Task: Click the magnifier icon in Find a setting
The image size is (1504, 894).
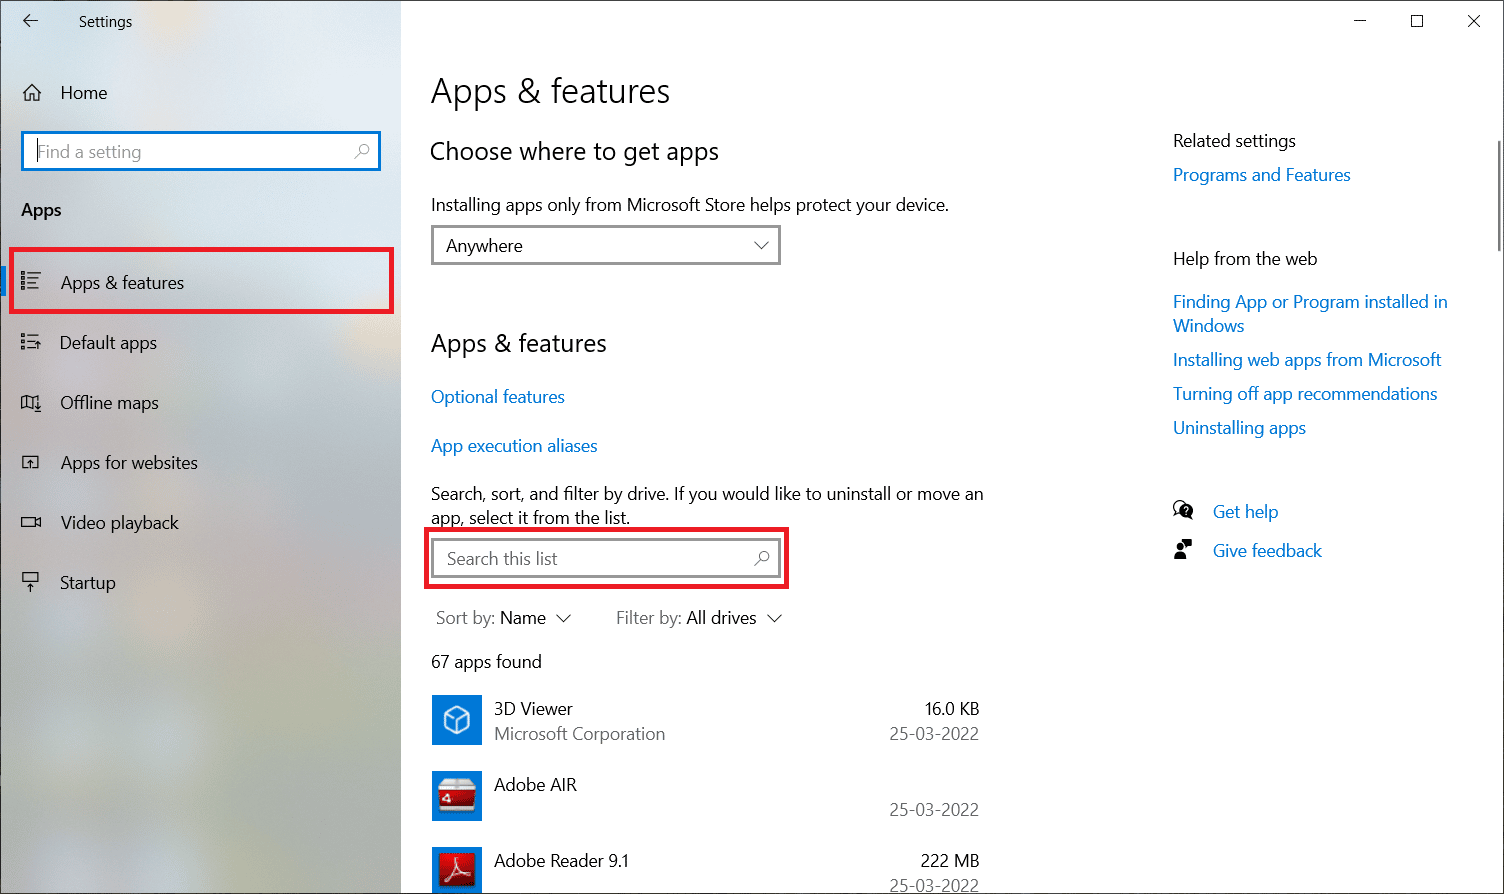Action: coord(362,151)
